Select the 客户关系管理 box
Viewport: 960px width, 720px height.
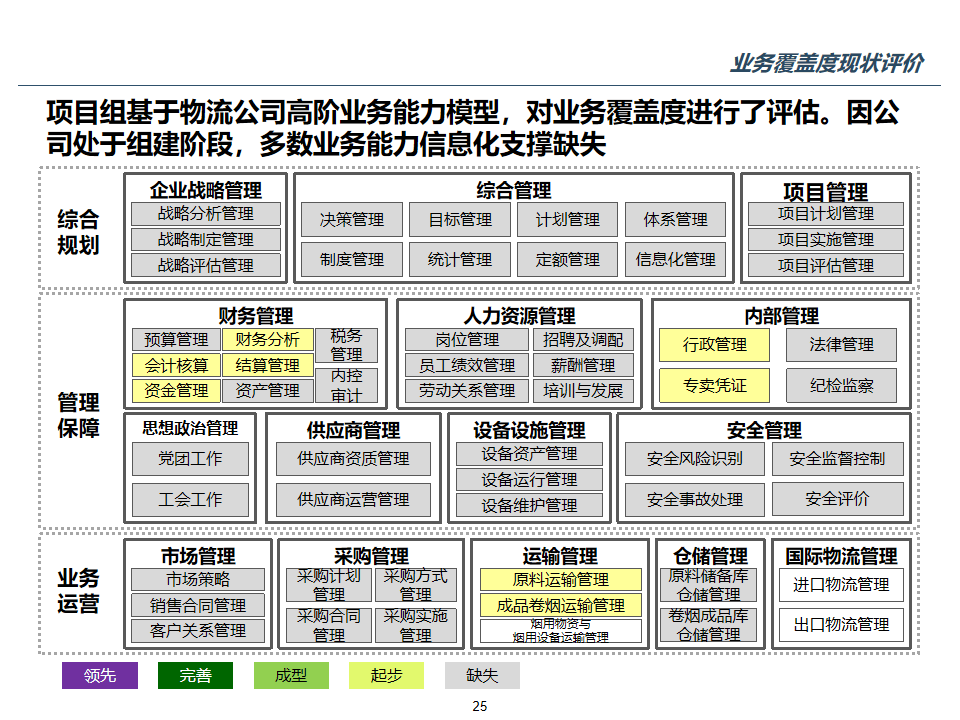(x=198, y=631)
